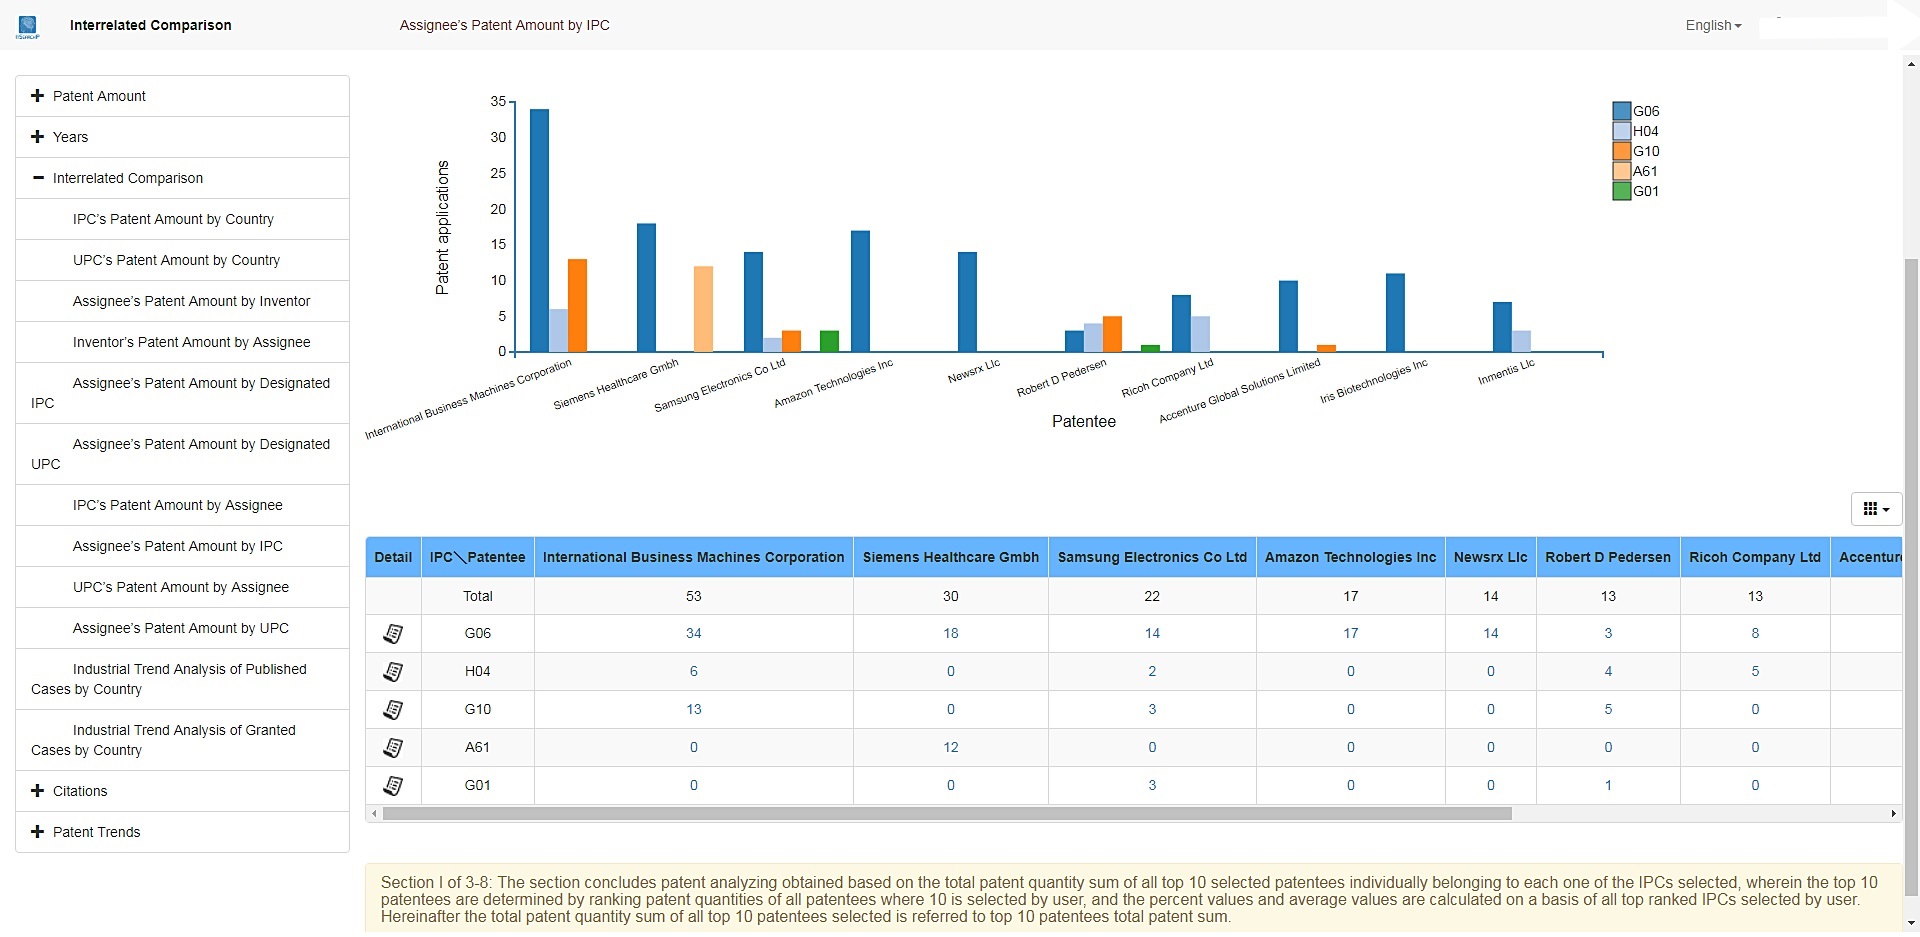Click IBM's G06 count of 34
Screen dimensions: 1920x937
[693, 634]
